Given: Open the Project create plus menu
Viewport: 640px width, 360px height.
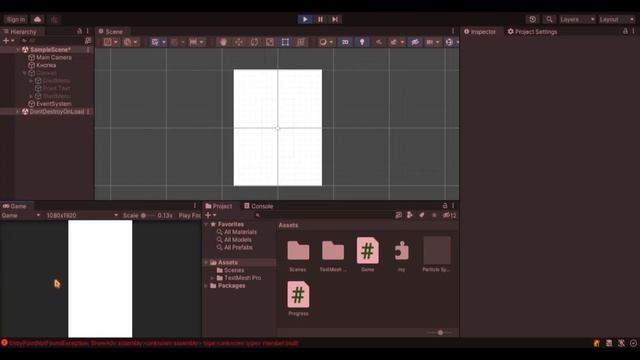Looking at the screenshot, I should tap(211, 215).
